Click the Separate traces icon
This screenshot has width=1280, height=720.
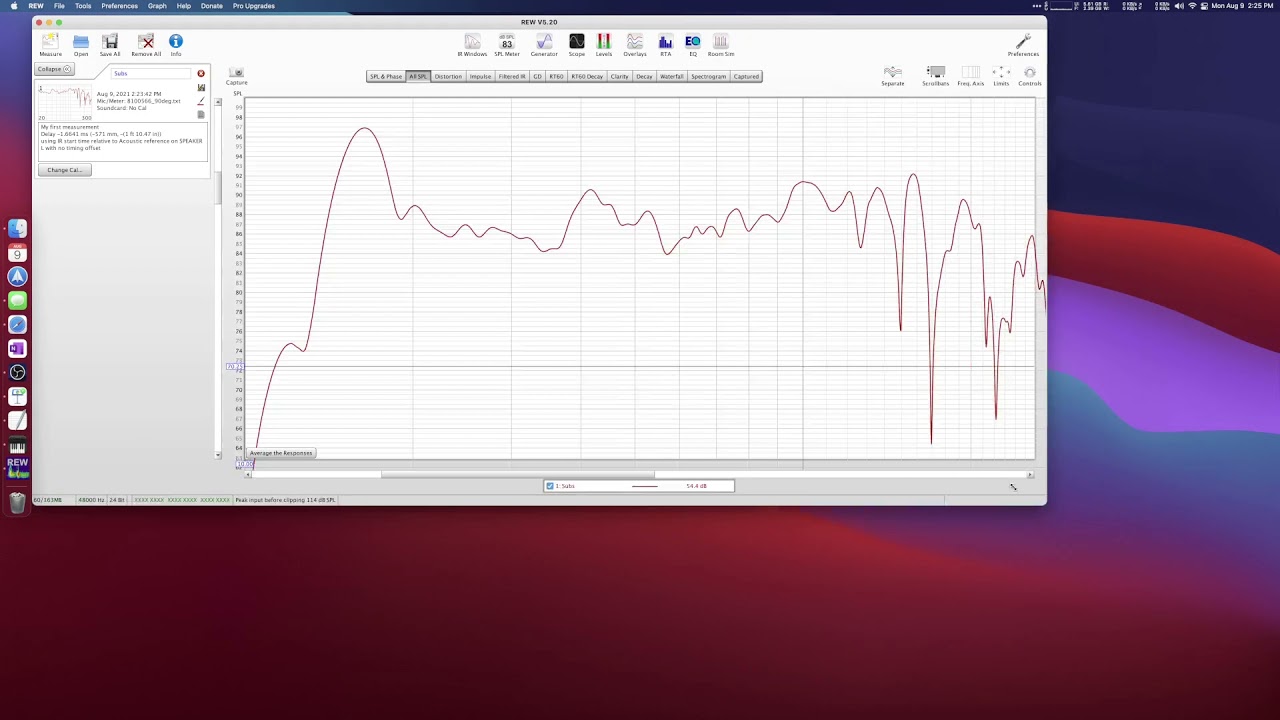pos(893,73)
